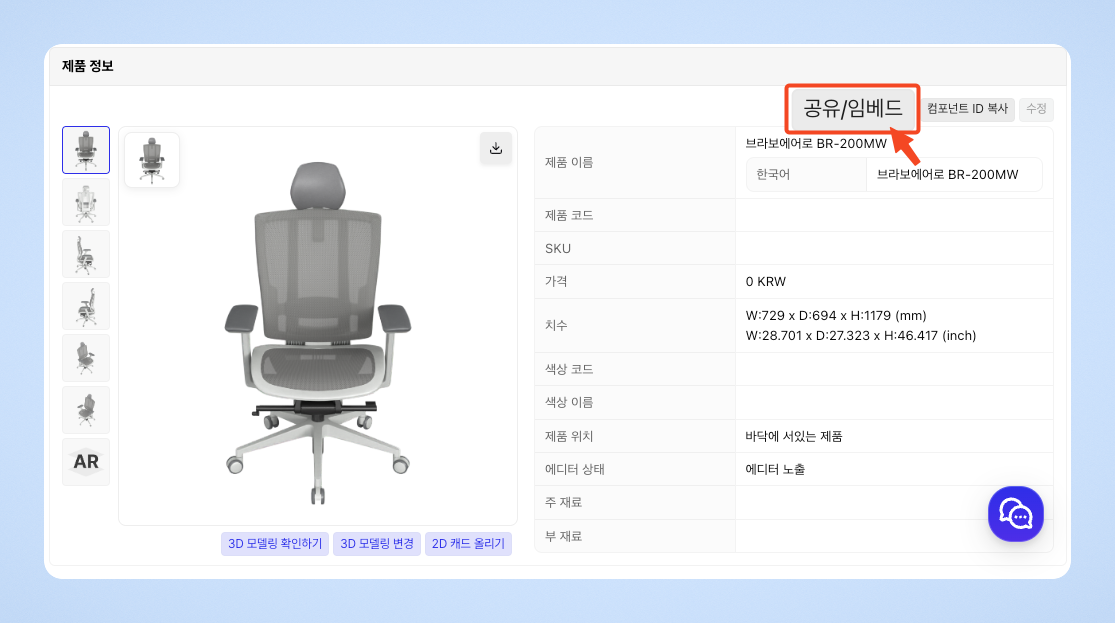Screen dimensions: 1115x623
Task: Click the 제품 이름 label
Action: pyautogui.click(x=569, y=162)
